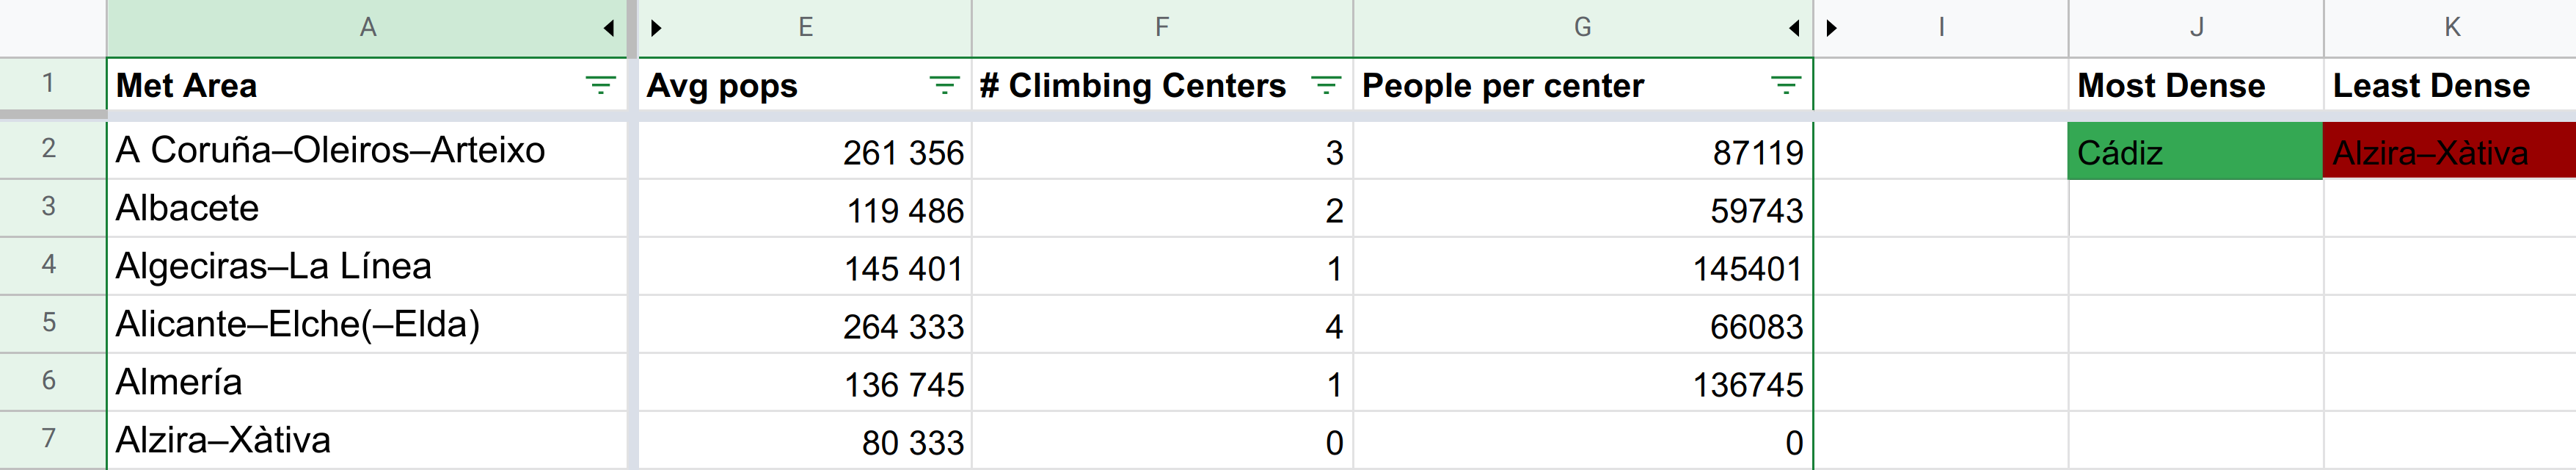Viewport: 2576px width, 470px height.
Task: Open the People per center filter icon
Action: click(1785, 86)
